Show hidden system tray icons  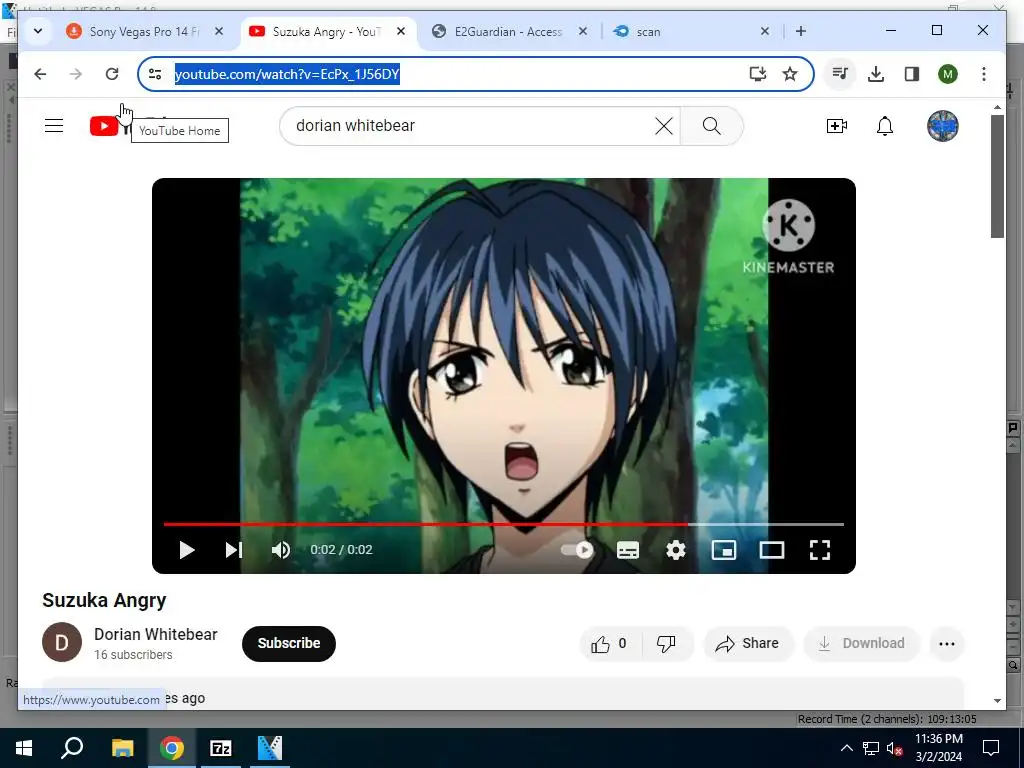[x=846, y=748]
